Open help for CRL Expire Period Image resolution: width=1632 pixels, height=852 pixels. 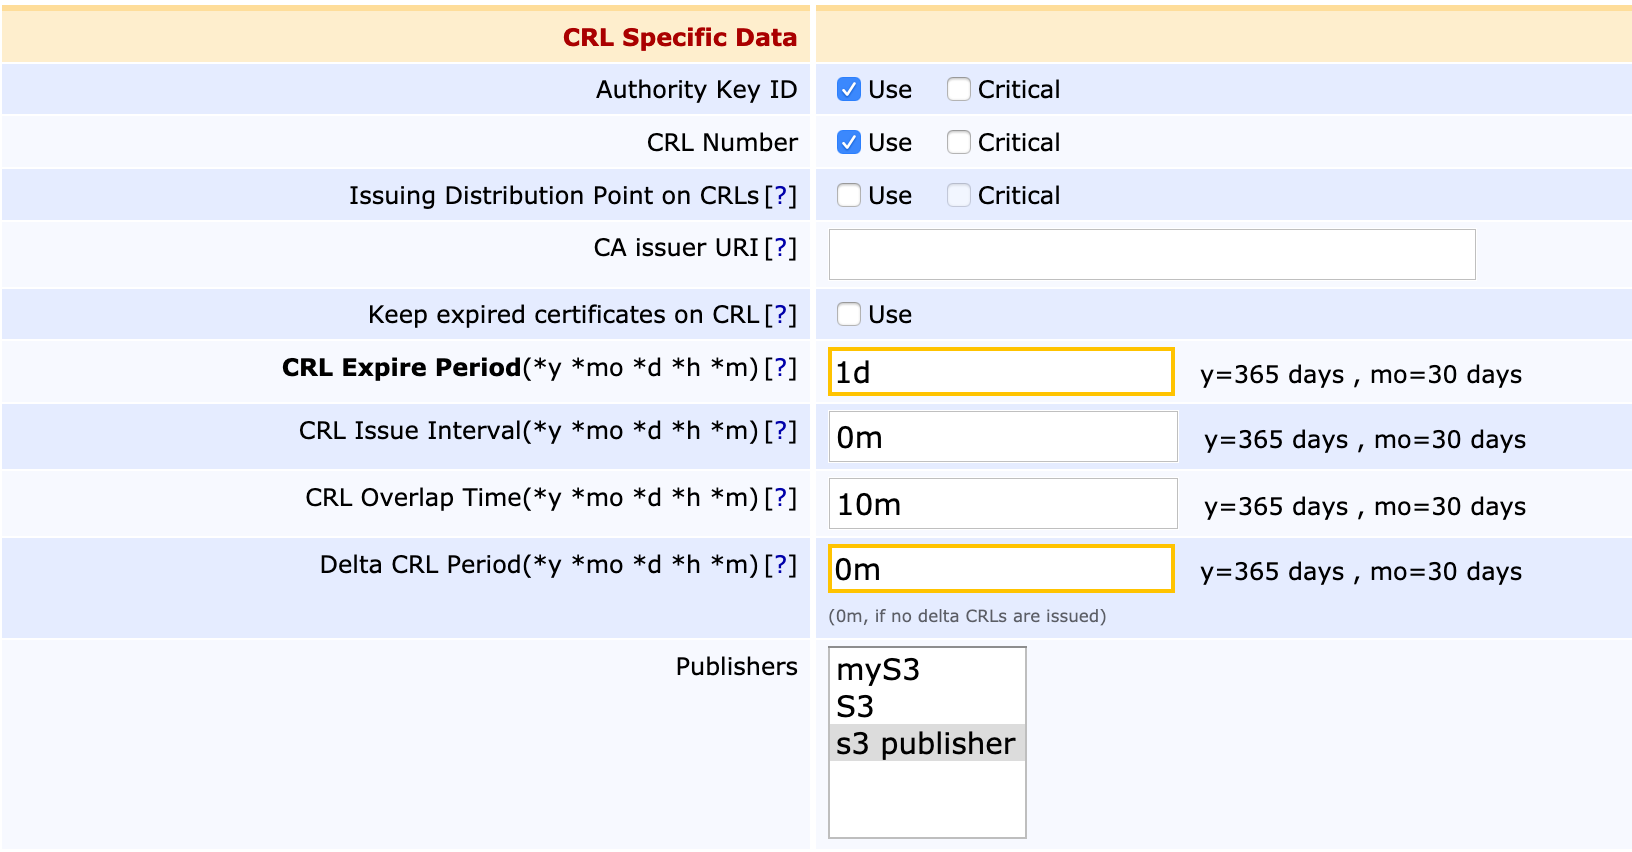pos(780,368)
